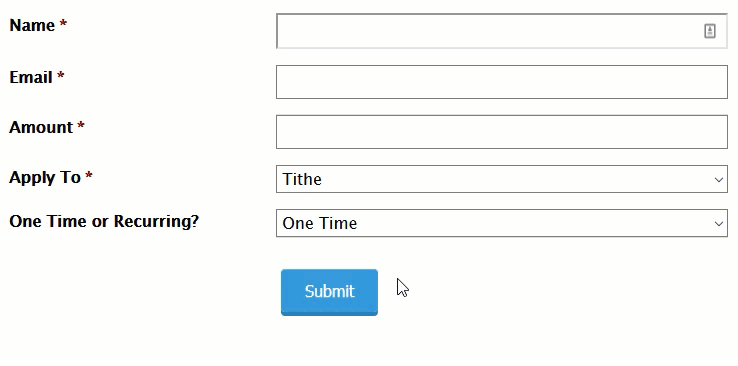Click the chevron arrow of the Tithe dropdown
The width and height of the screenshot is (738, 366).
(x=719, y=180)
